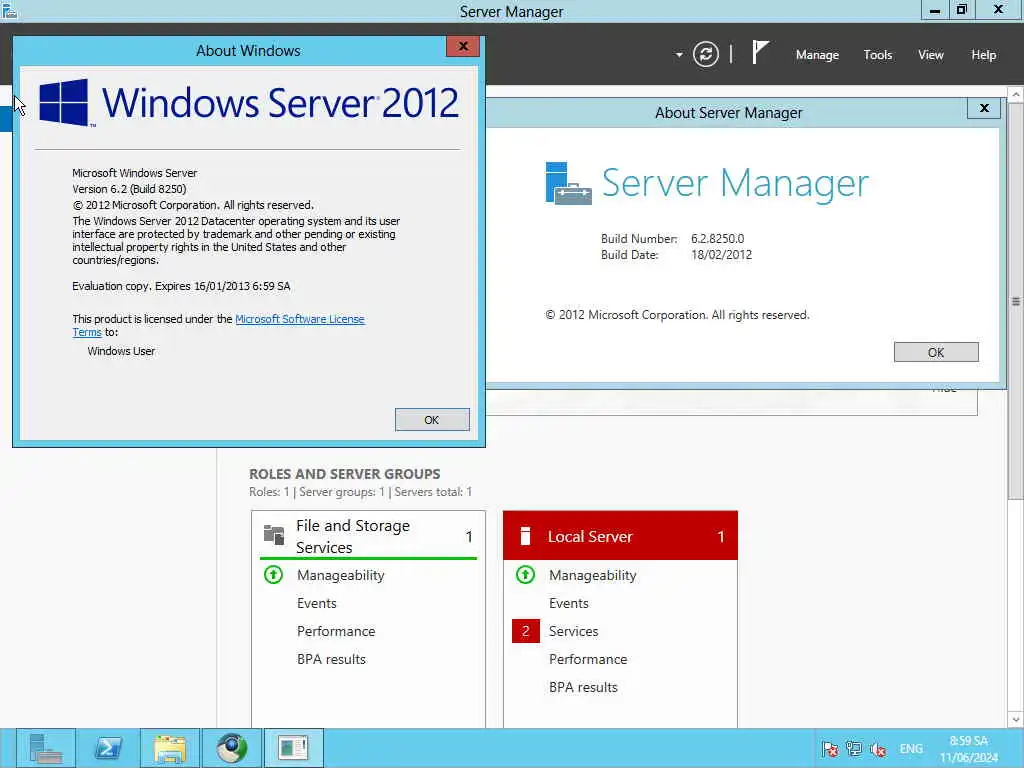Click the ENG language indicator

tap(911, 749)
